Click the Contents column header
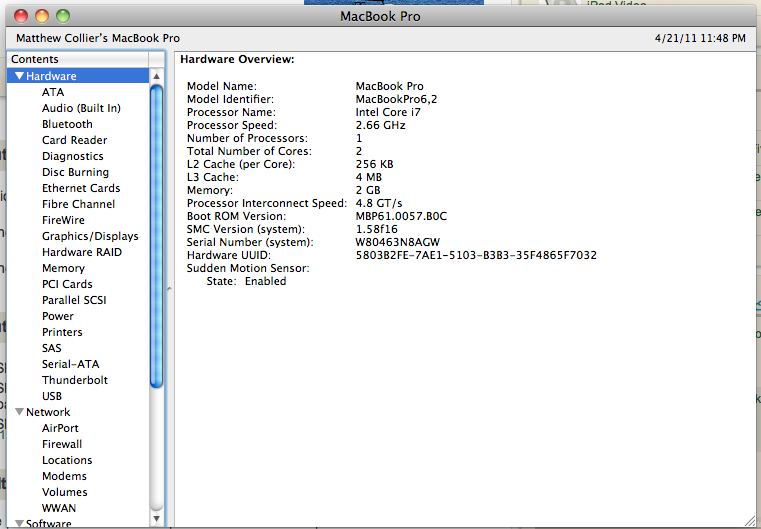 coord(78,59)
